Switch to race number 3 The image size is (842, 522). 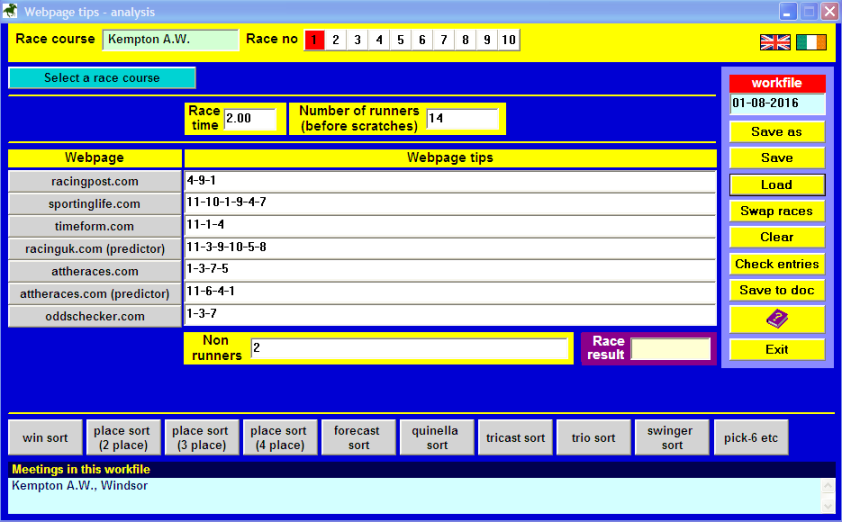tap(358, 40)
